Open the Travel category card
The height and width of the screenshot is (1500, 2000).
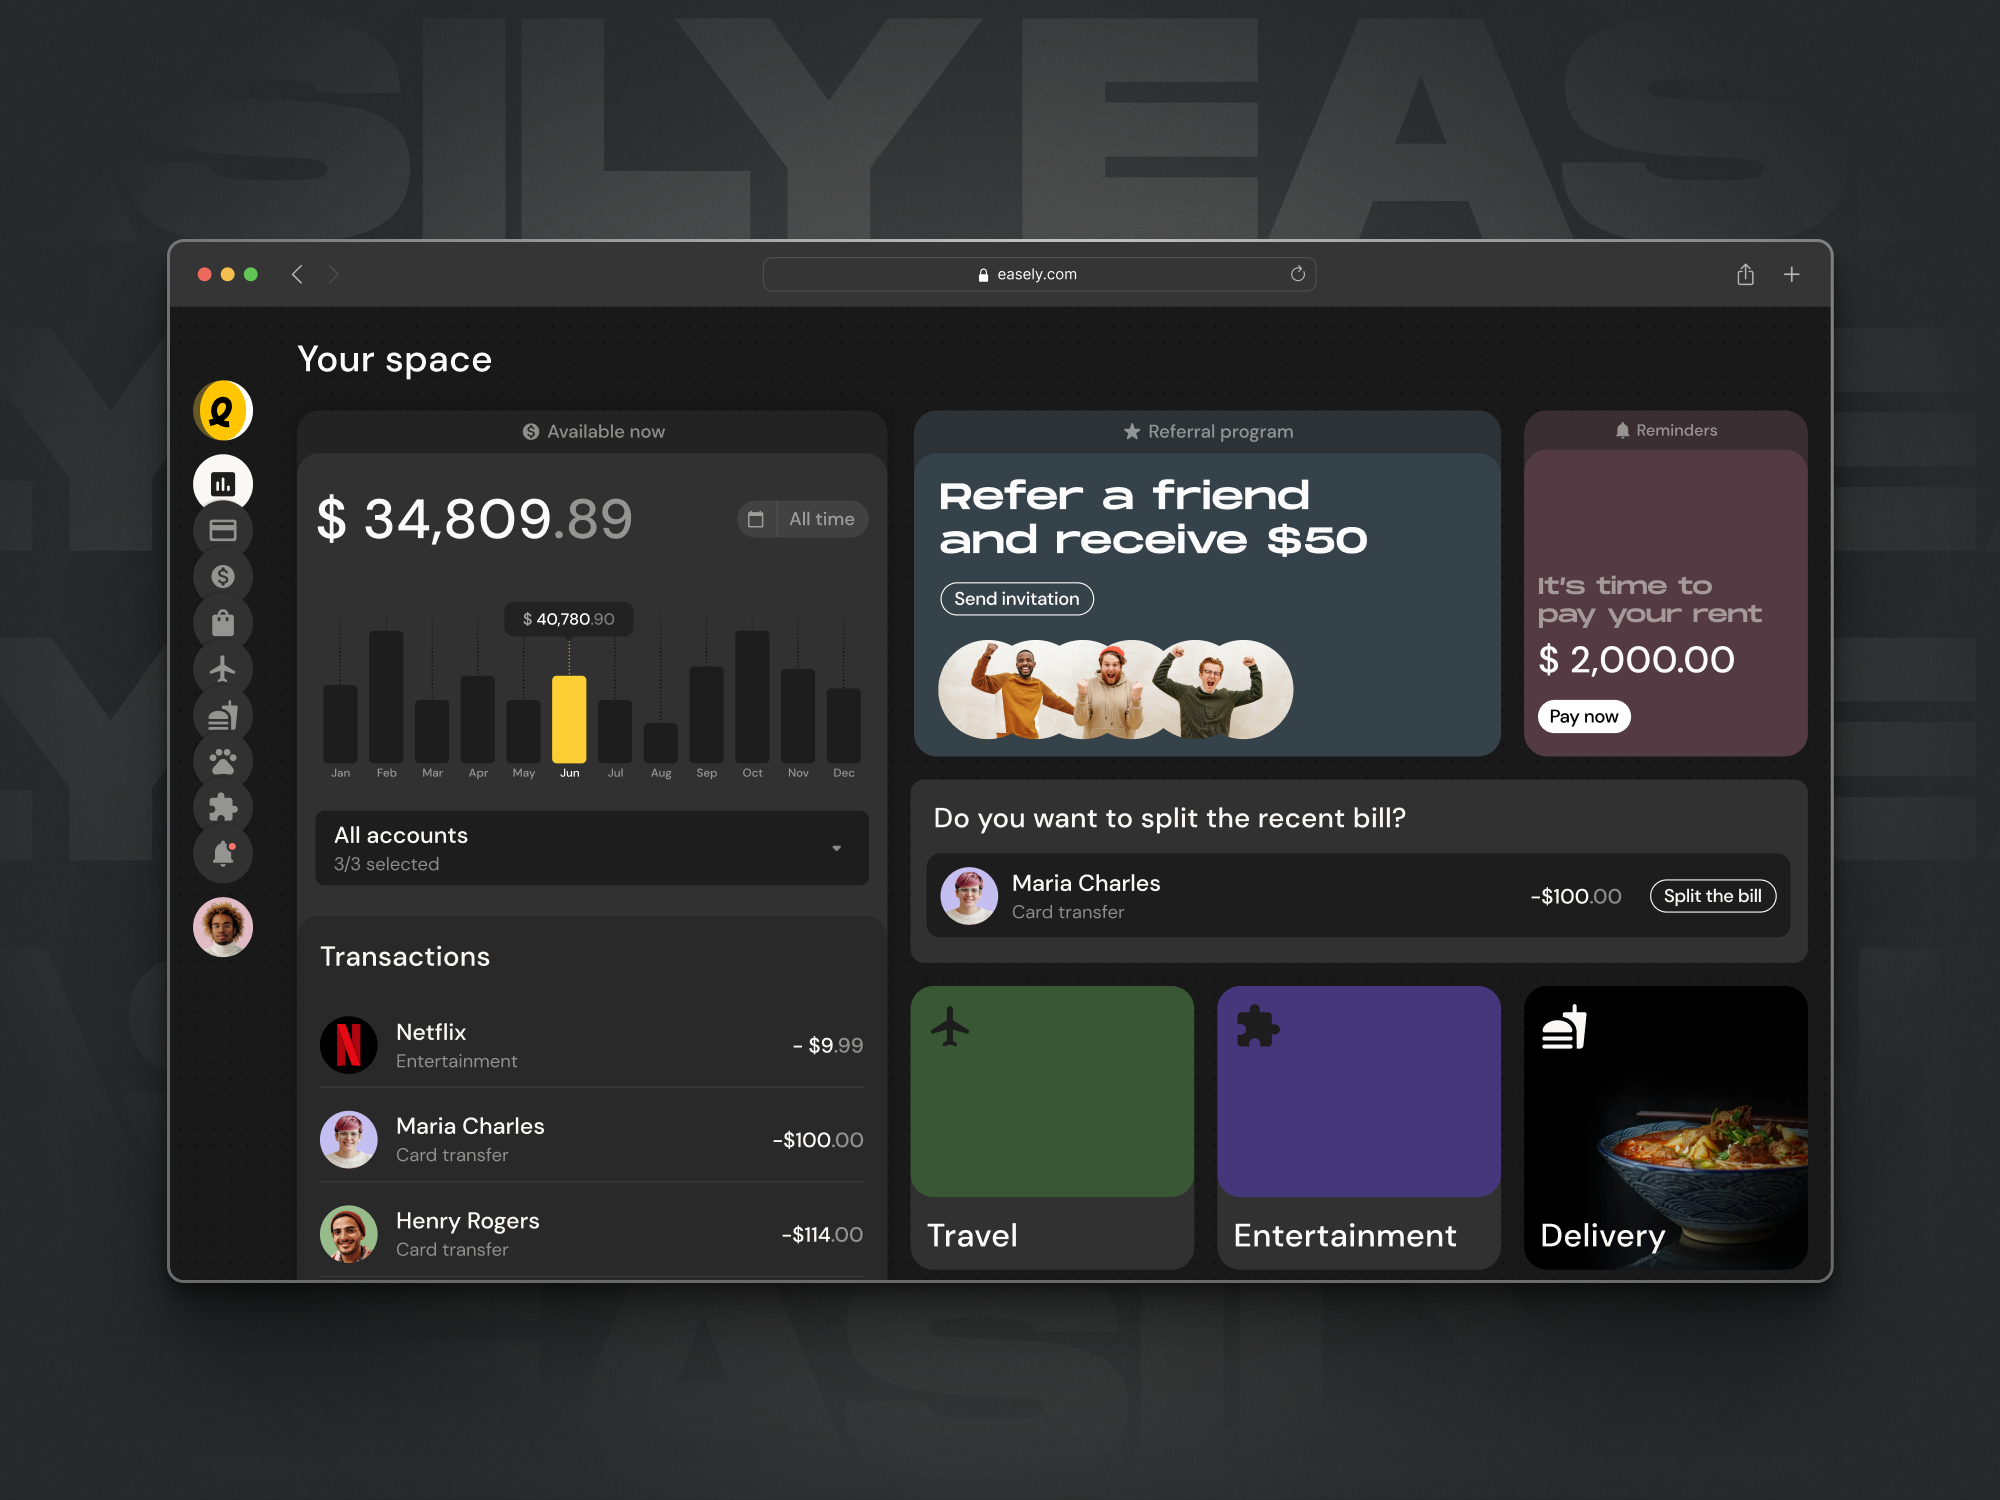(x=1052, y=1128)
